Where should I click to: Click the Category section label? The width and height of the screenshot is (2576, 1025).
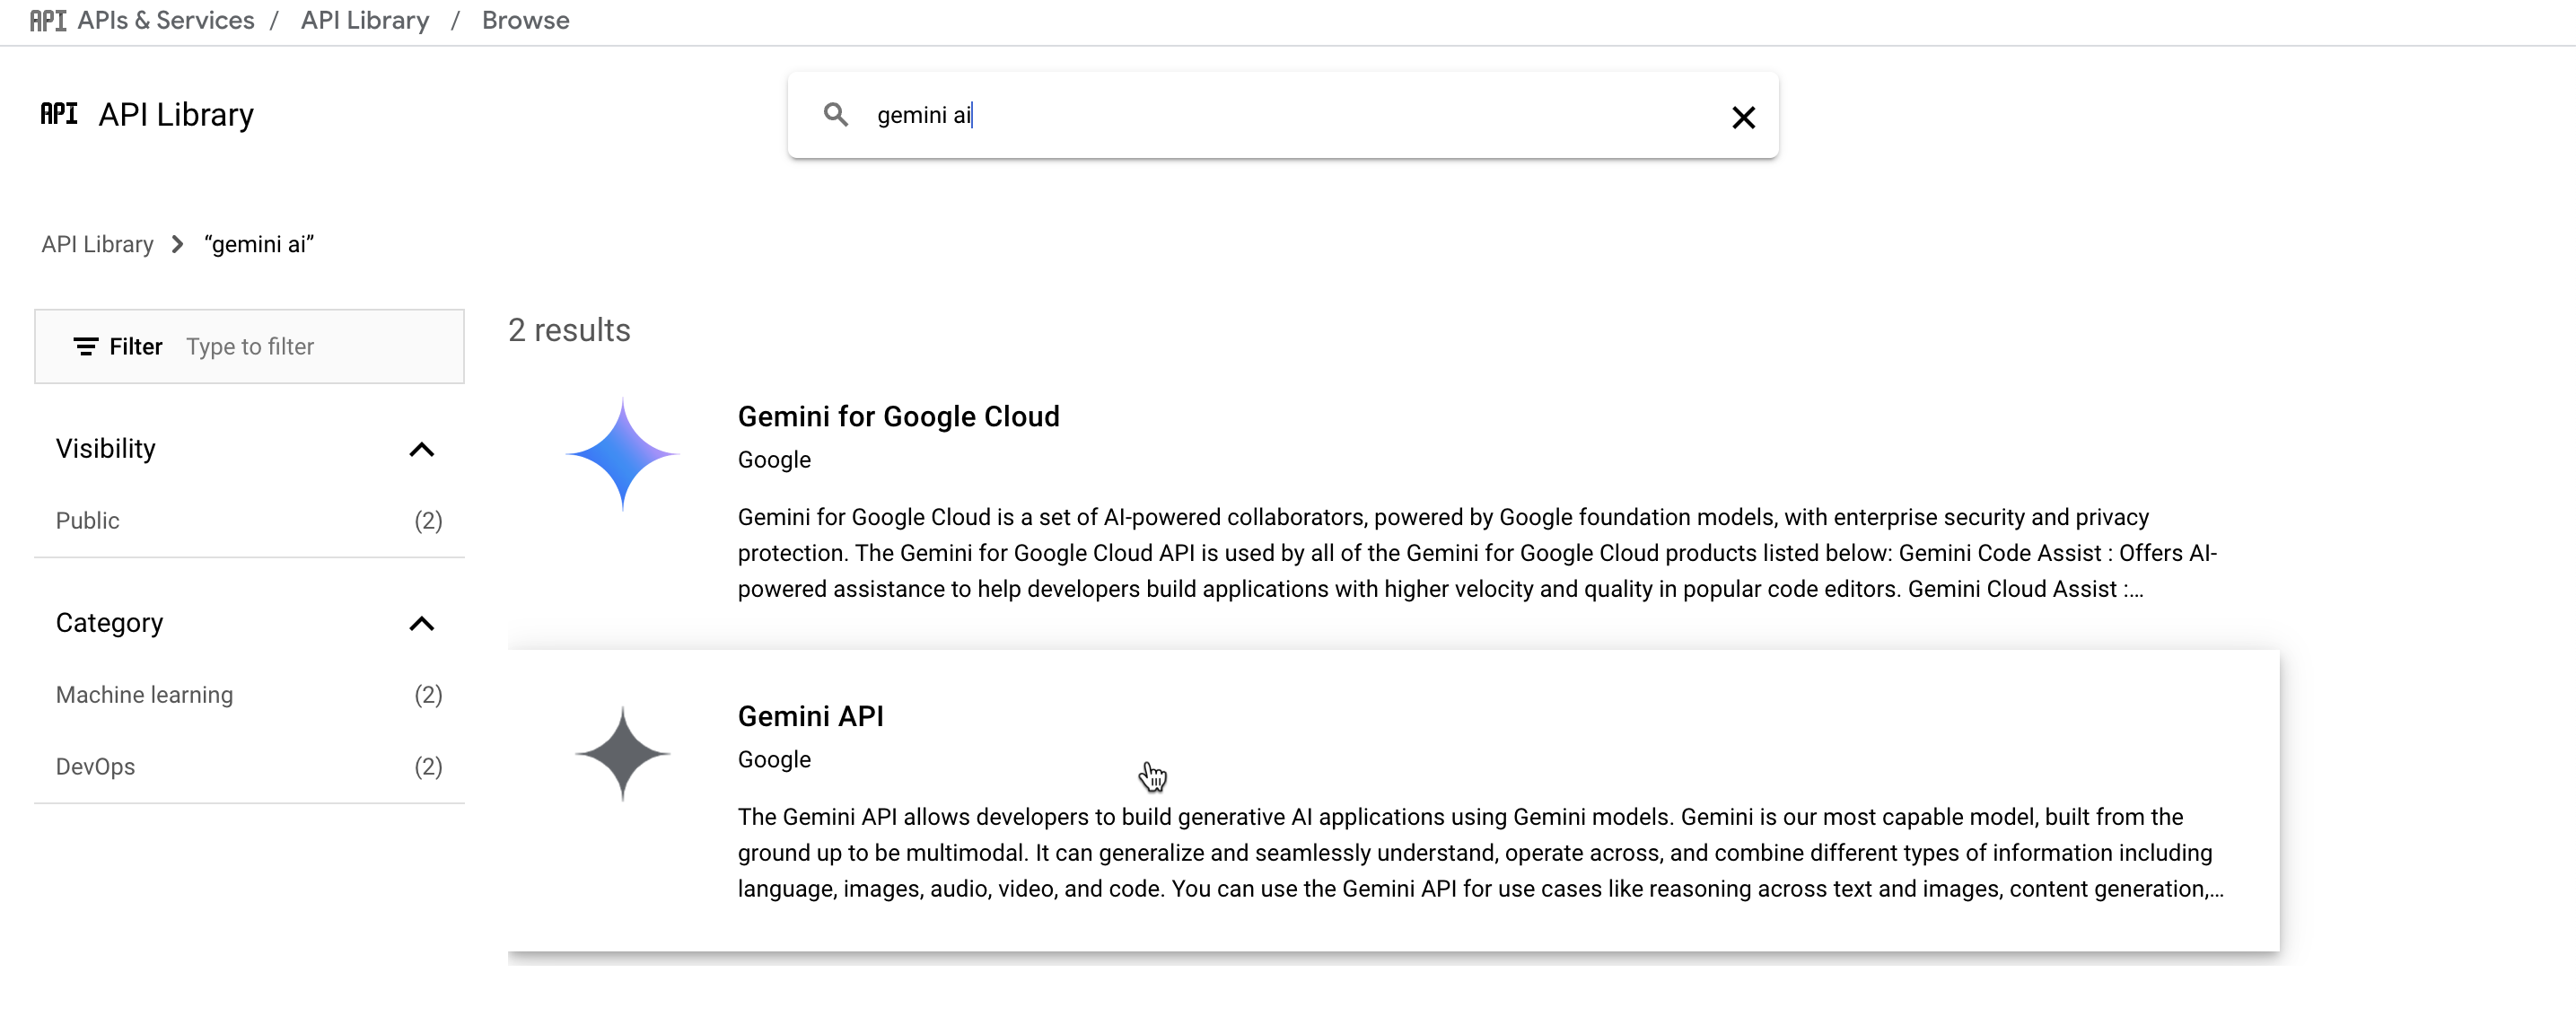pos(109,623)
